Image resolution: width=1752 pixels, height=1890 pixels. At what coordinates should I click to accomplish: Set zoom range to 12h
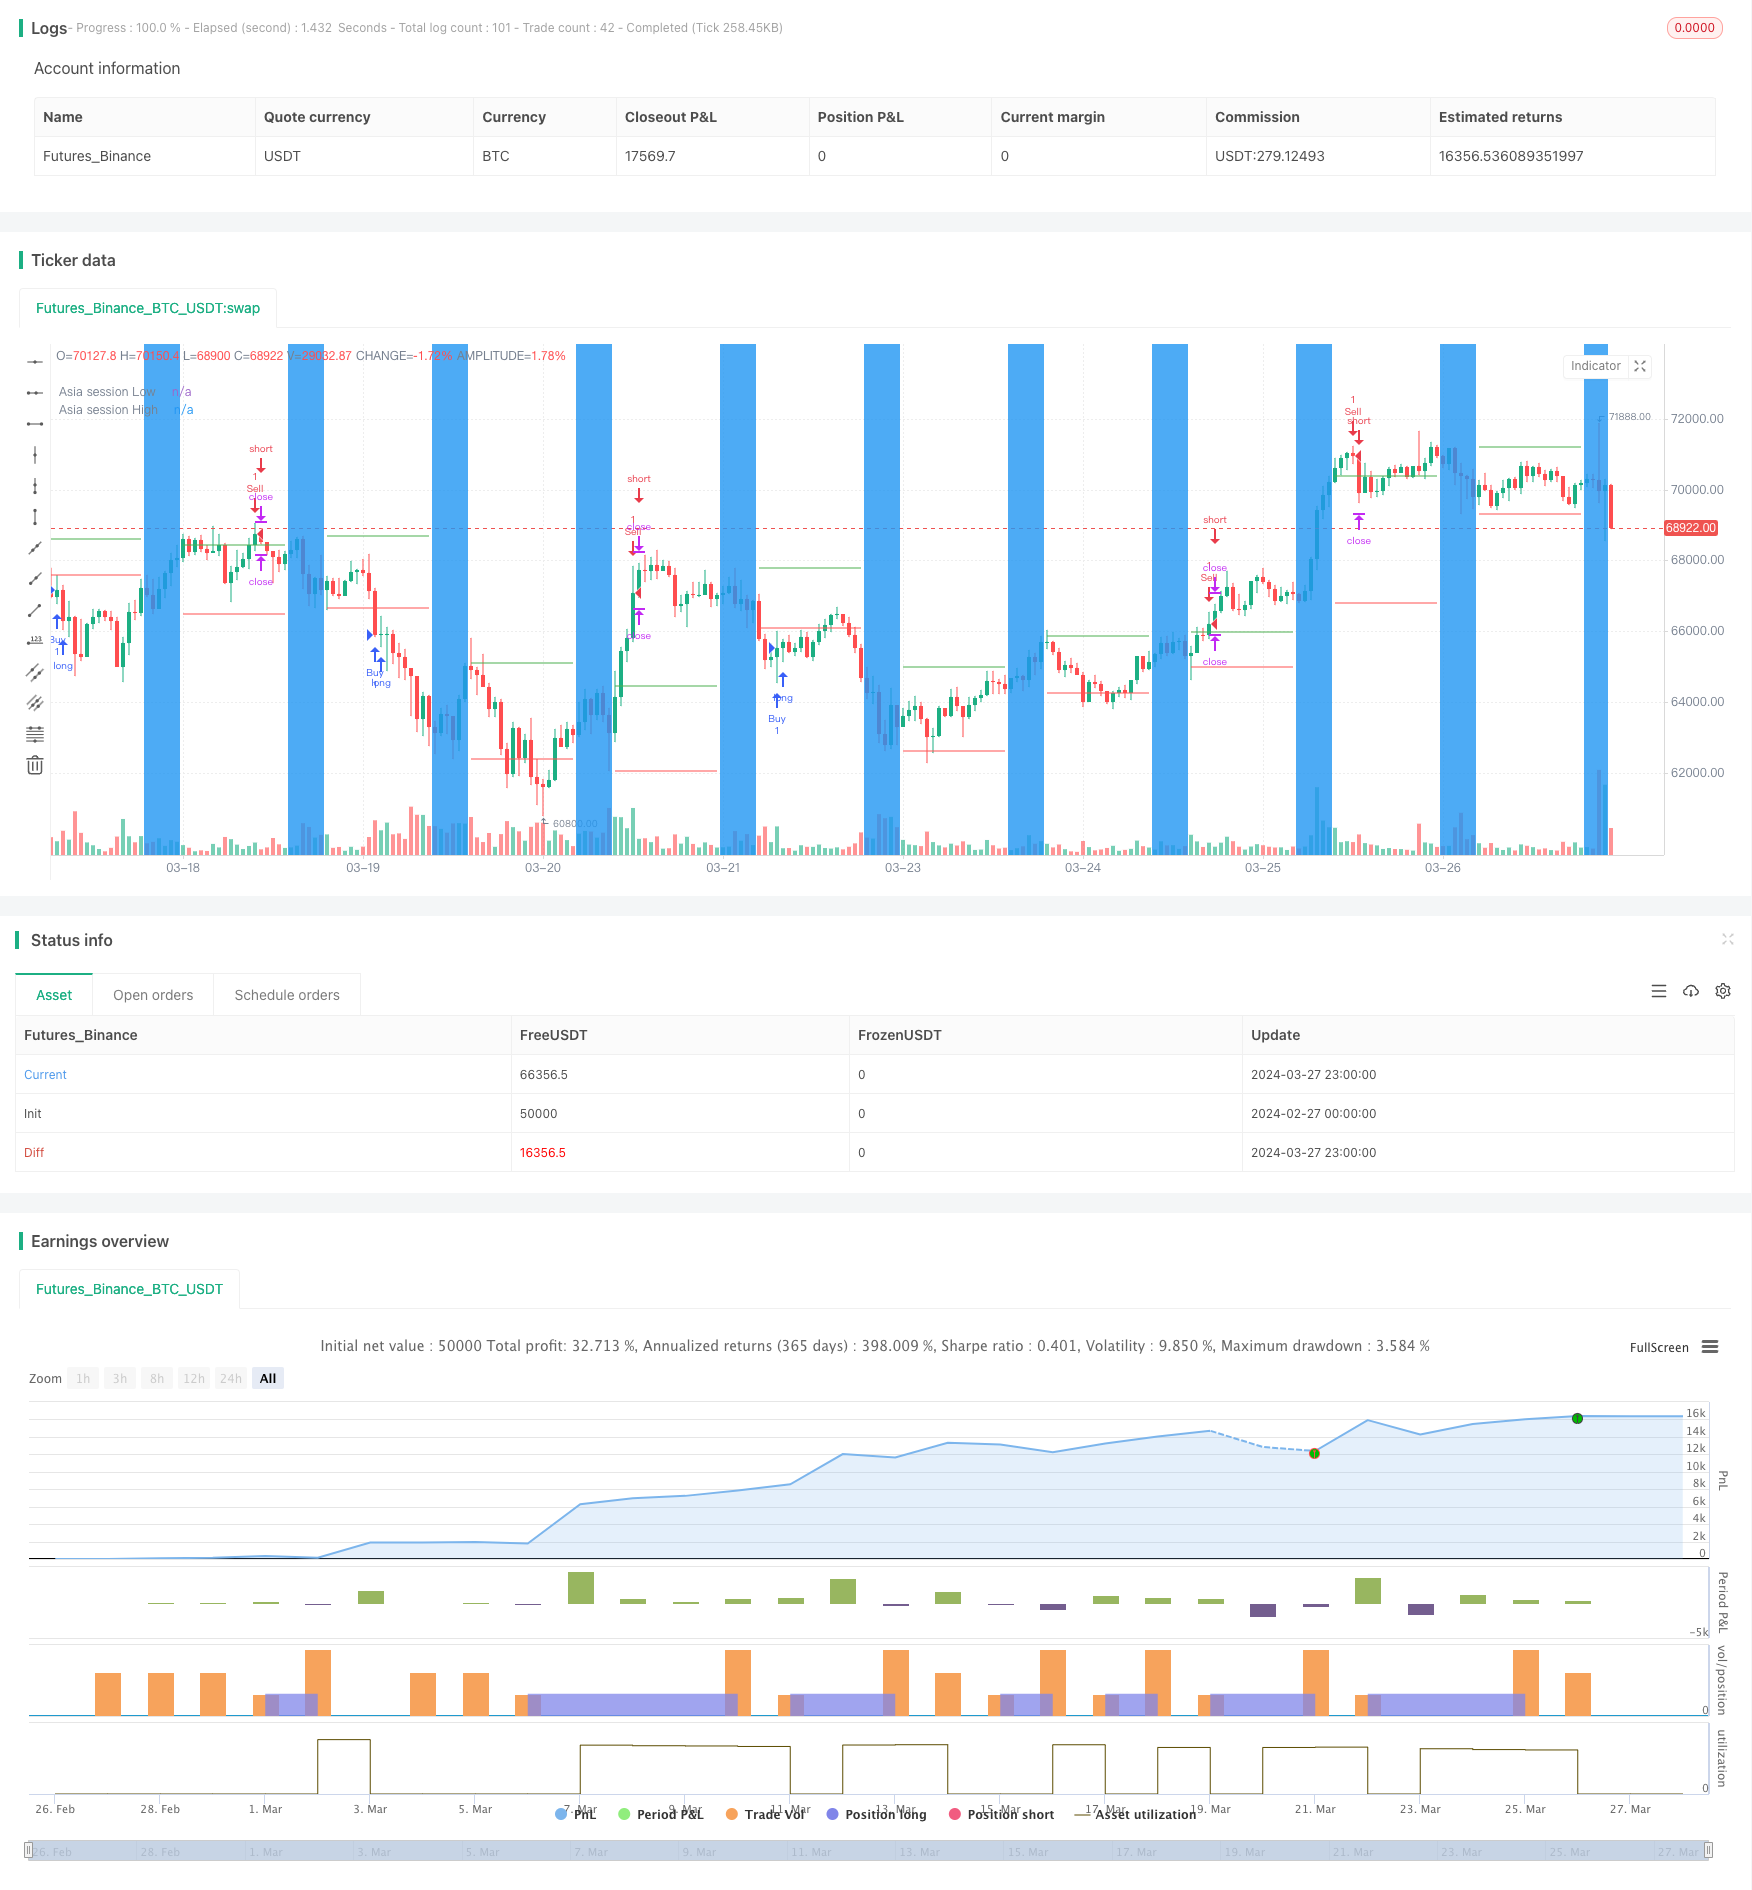pos(194,1378)
